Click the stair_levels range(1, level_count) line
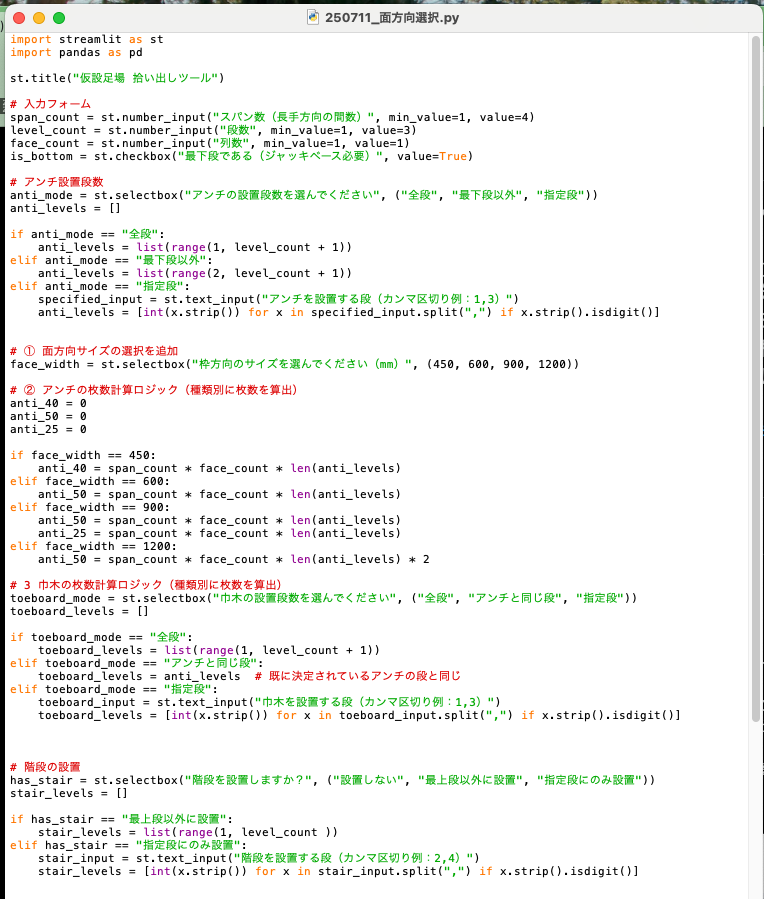 coord(188,832)
